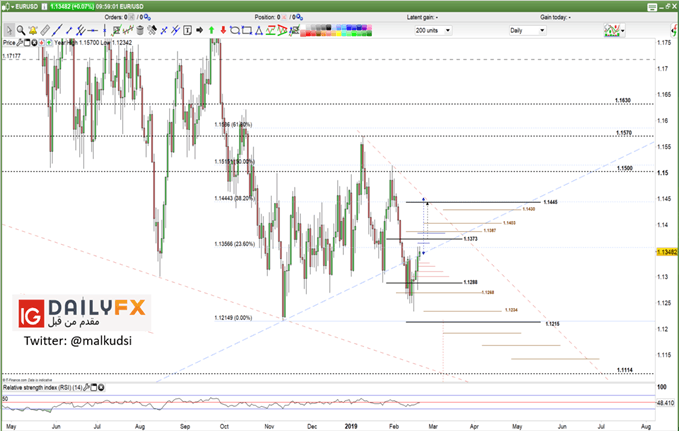
Task: Open the price alert bell tool
Action: pos(33,30)
